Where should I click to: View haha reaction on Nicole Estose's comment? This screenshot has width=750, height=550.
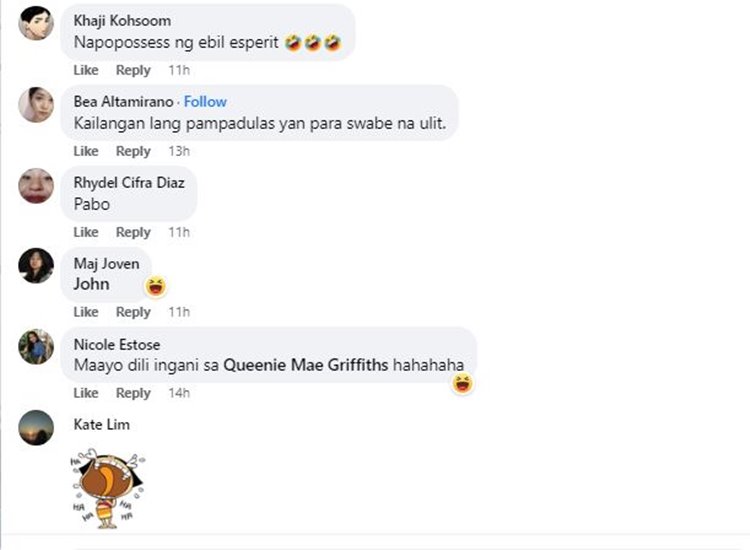click(463, 384)
